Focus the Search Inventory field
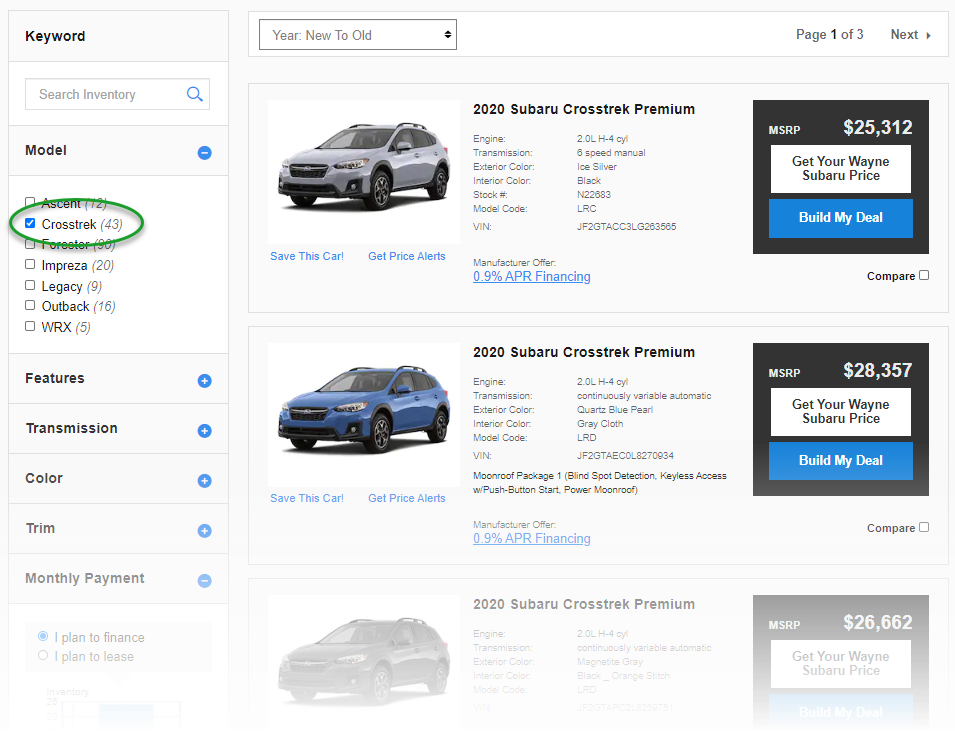This screenshot has width=955, height=732. click(x=118, y=94)
